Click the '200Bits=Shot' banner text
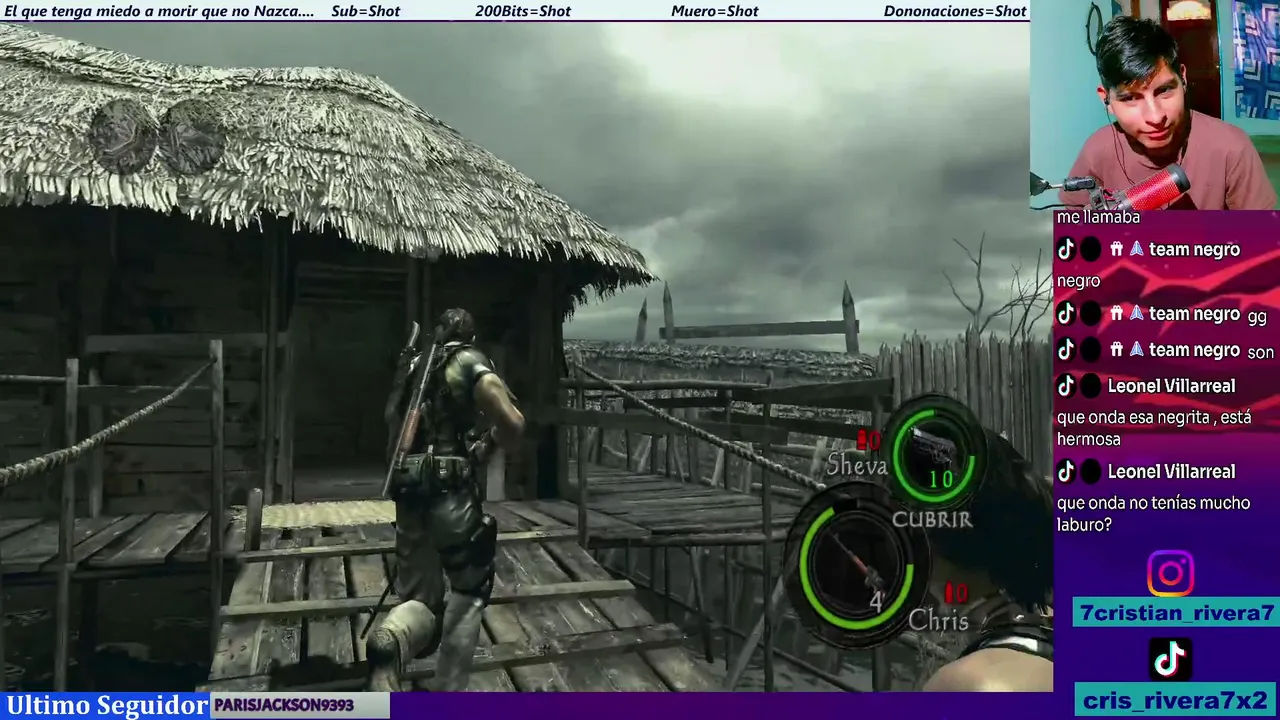The width and height of the screenshot is (1280, 720). pyautogui.click(x=523, y=11)
